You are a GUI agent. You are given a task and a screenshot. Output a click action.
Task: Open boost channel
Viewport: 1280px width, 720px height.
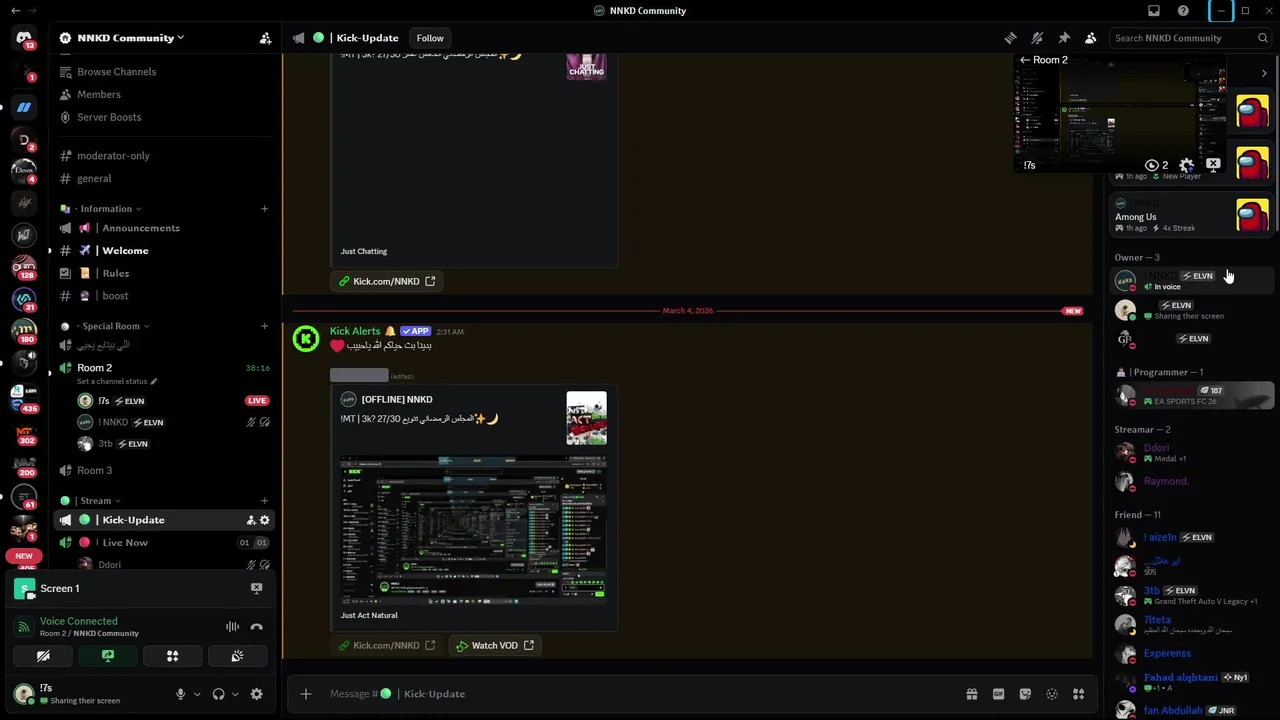[x=164, y=296]
